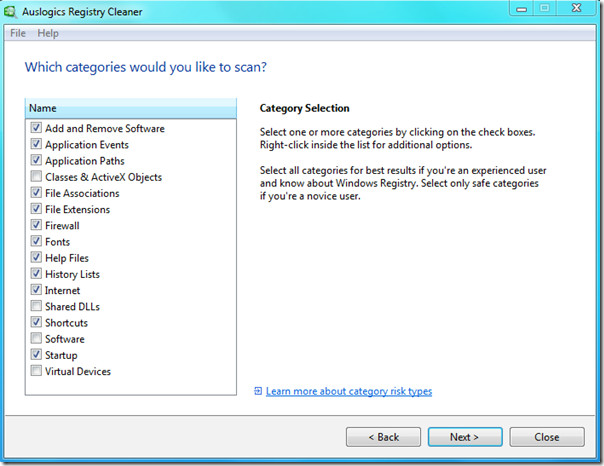This screenshot has width=604, height=466.
Task: Uncheck the File Associations checkbox
Action: coord(36,192)
